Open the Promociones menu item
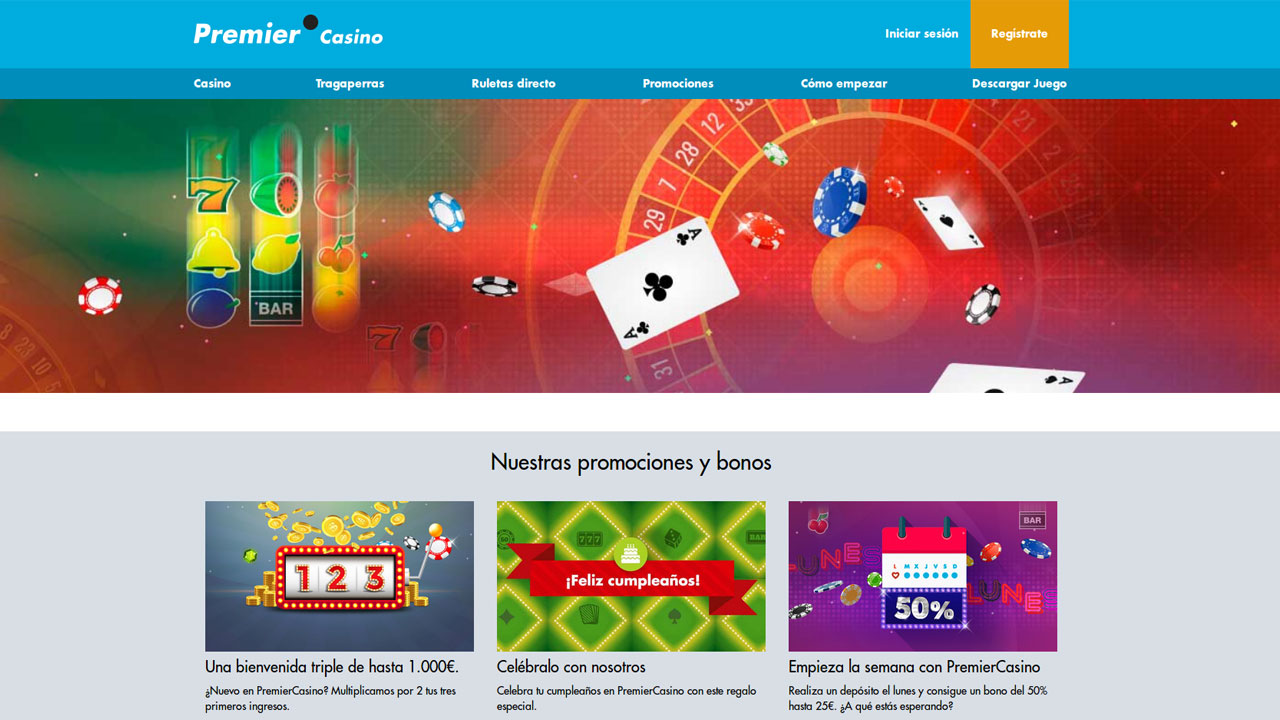This screenshot has width=1280, height=720. point(678,84)
